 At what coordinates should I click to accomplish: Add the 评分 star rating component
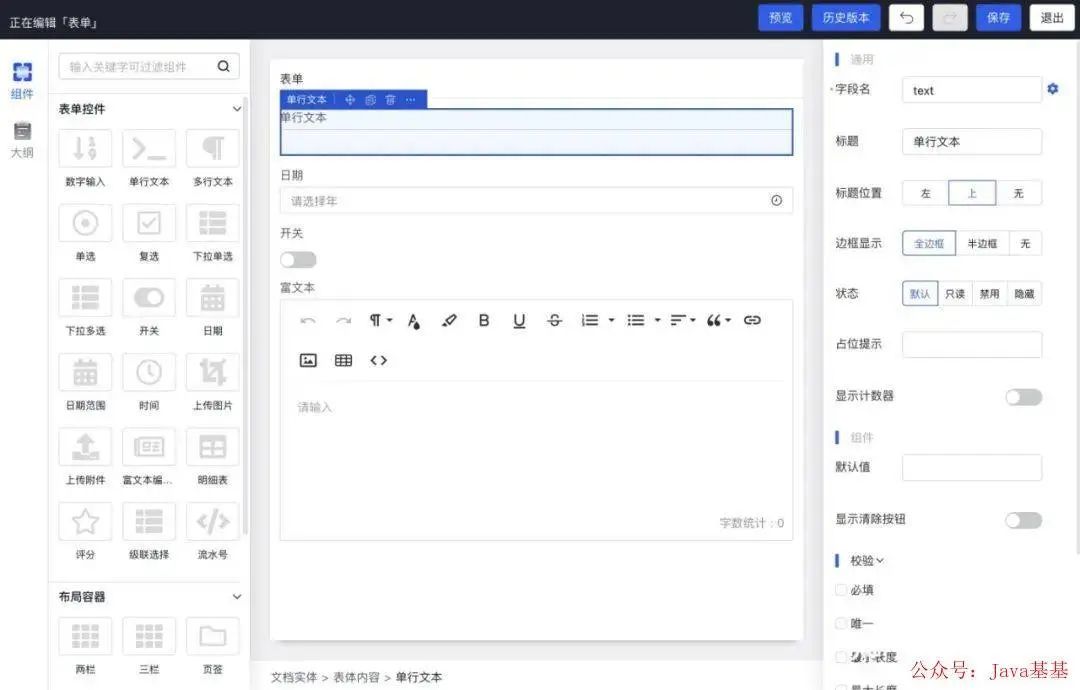tap(85, 521)
